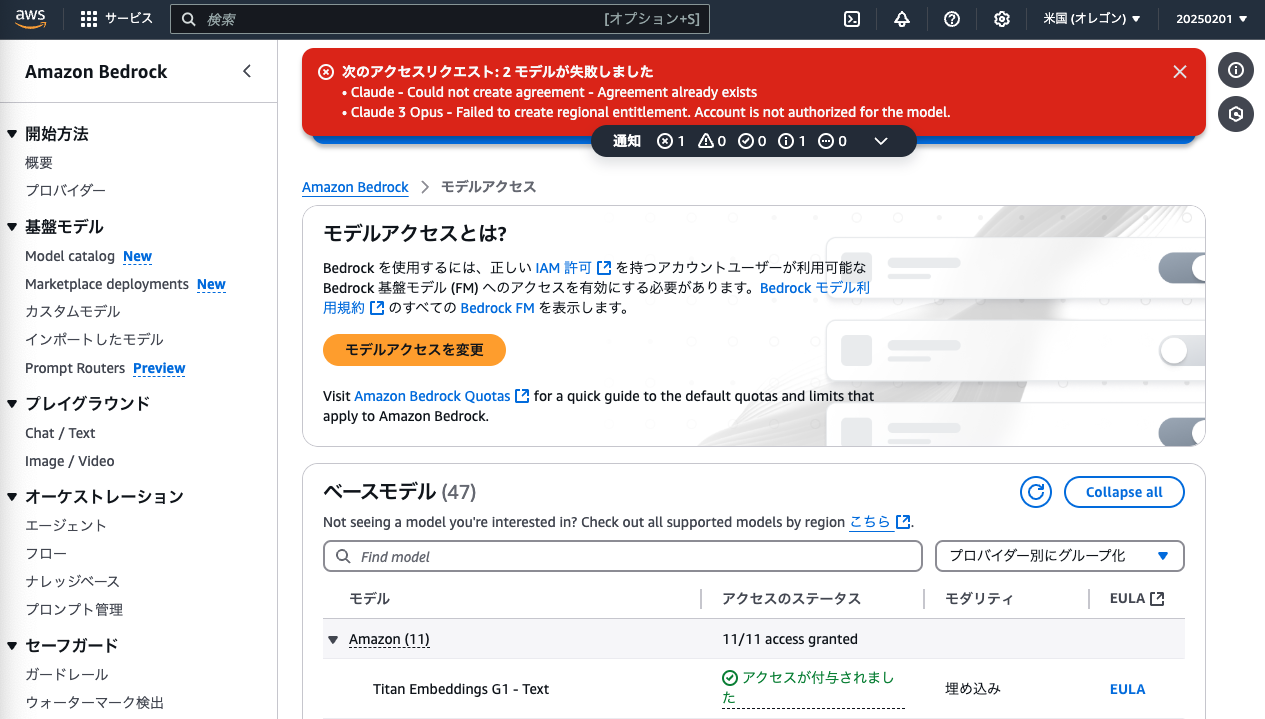Open the プロバイダー別にグループ化 dropdown
Image resolution: width=1265 pixels, height=719 pixels.
click(x=1059, y=555)
